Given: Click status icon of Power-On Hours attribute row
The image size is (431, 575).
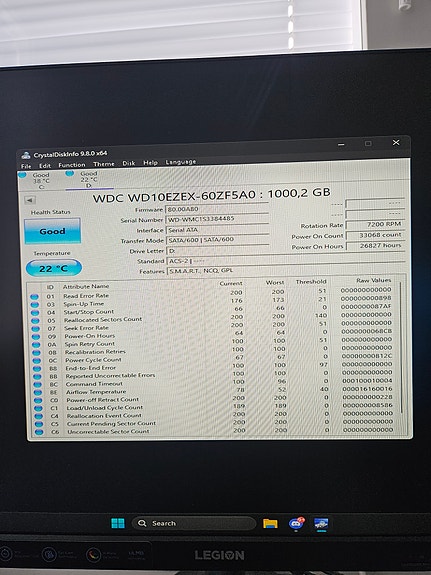Looking at the screenshot, I should pos(36,337).
